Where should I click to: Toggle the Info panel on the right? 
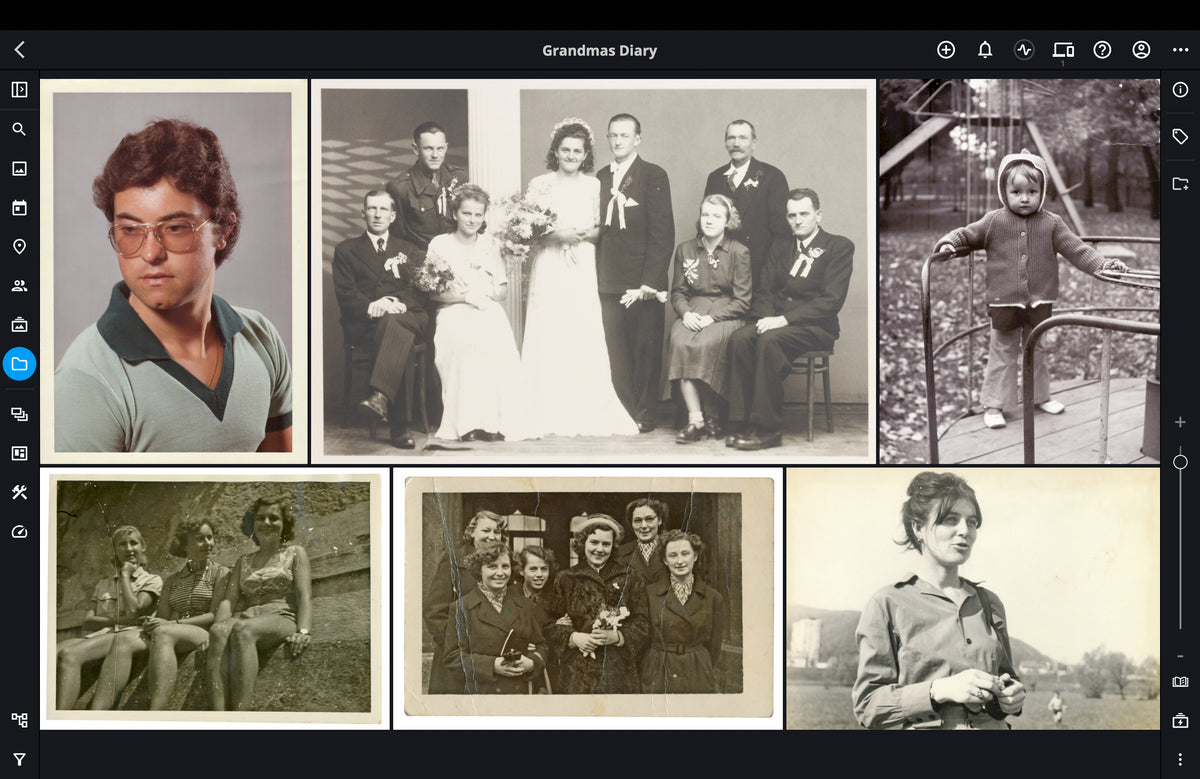point(1180,90)
